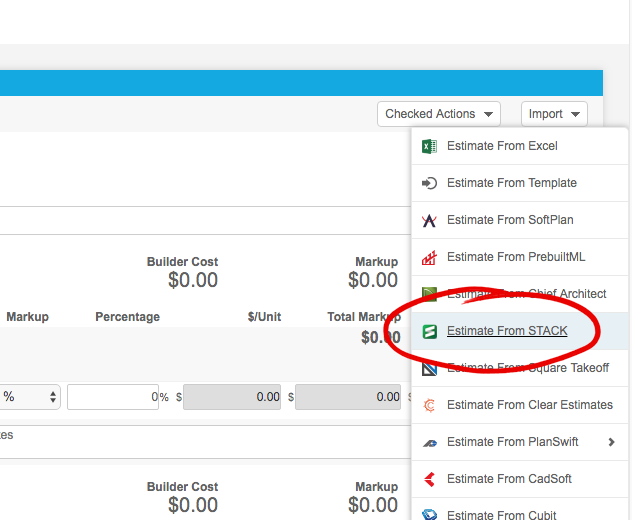Click the Total Markup column header
Viewport: 632px width, 520px height.
coord(364,317)
